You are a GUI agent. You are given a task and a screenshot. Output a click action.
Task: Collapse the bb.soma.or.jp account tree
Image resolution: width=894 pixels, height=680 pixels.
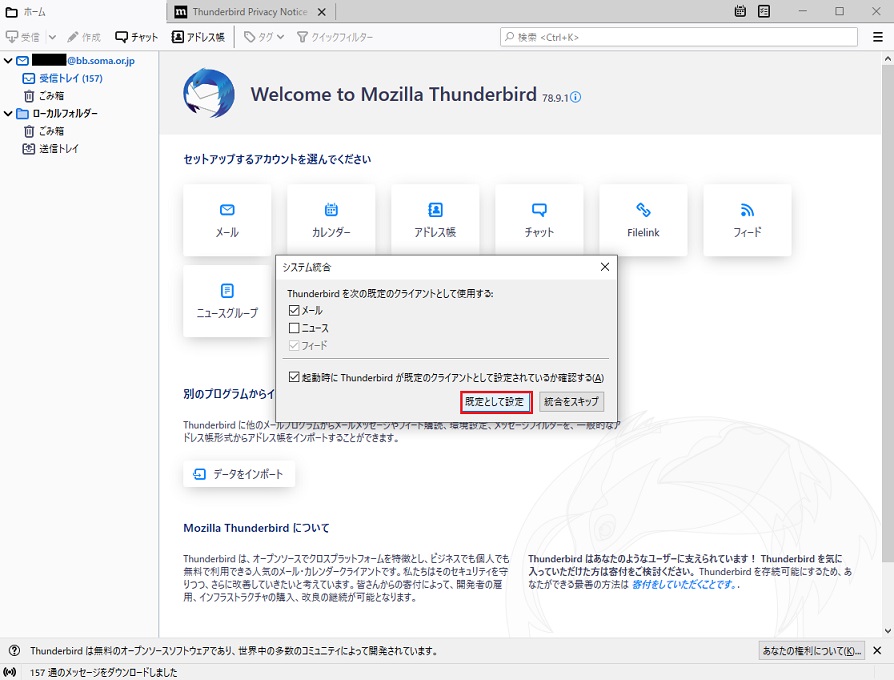8,60
